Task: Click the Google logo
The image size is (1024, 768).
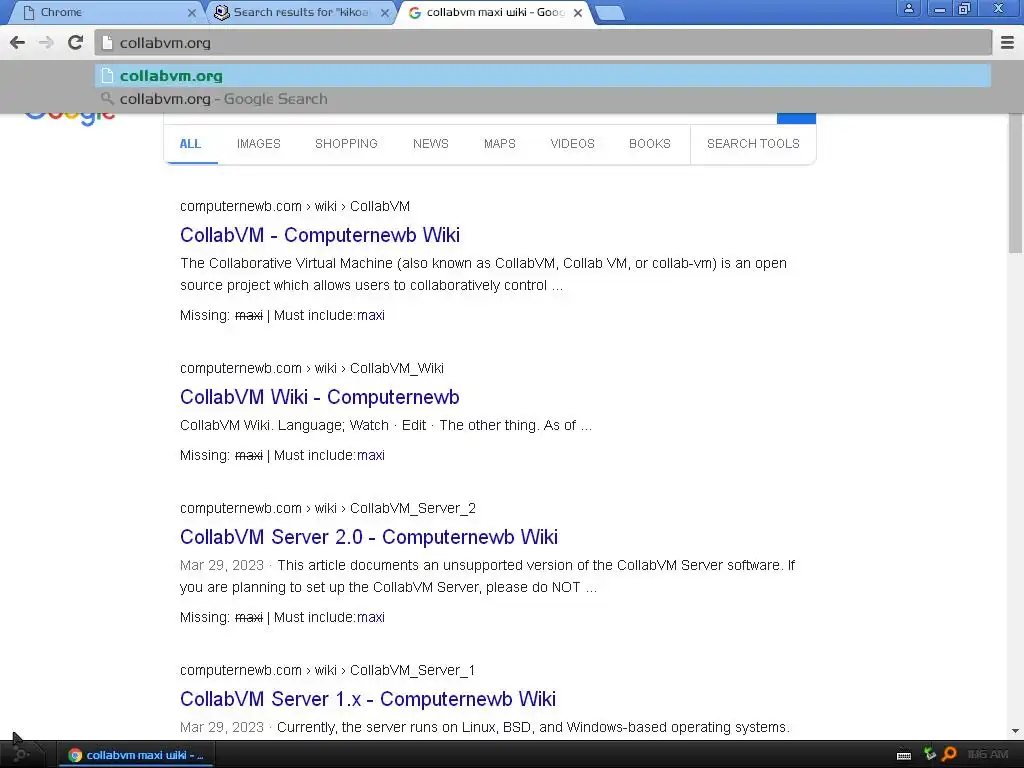Action: [x=70, y=119]
